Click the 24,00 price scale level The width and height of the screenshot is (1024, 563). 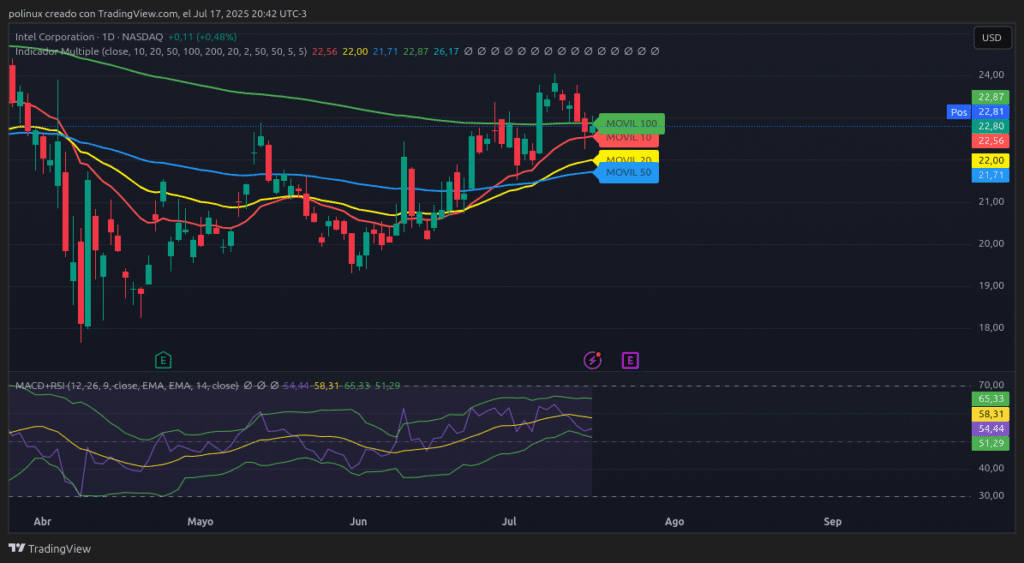991,75
